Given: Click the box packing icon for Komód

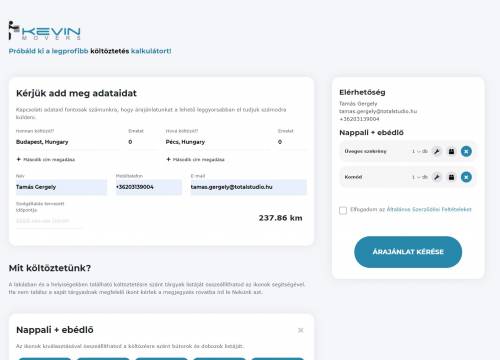Looking at the screenshot, I should coord(451,177).
